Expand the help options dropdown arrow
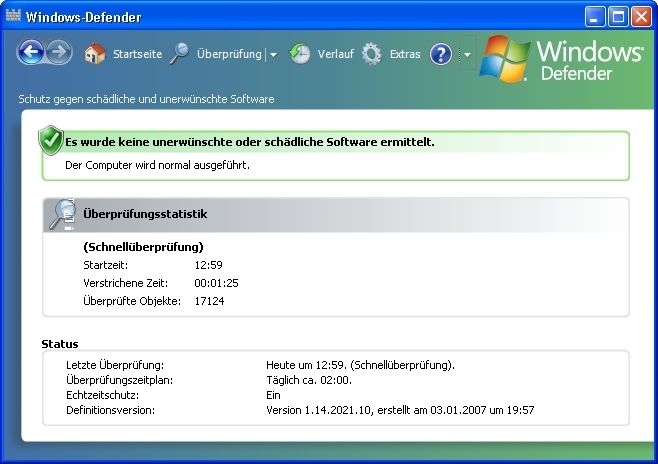This screenshot has height=464, width=658. click(467, 55)
